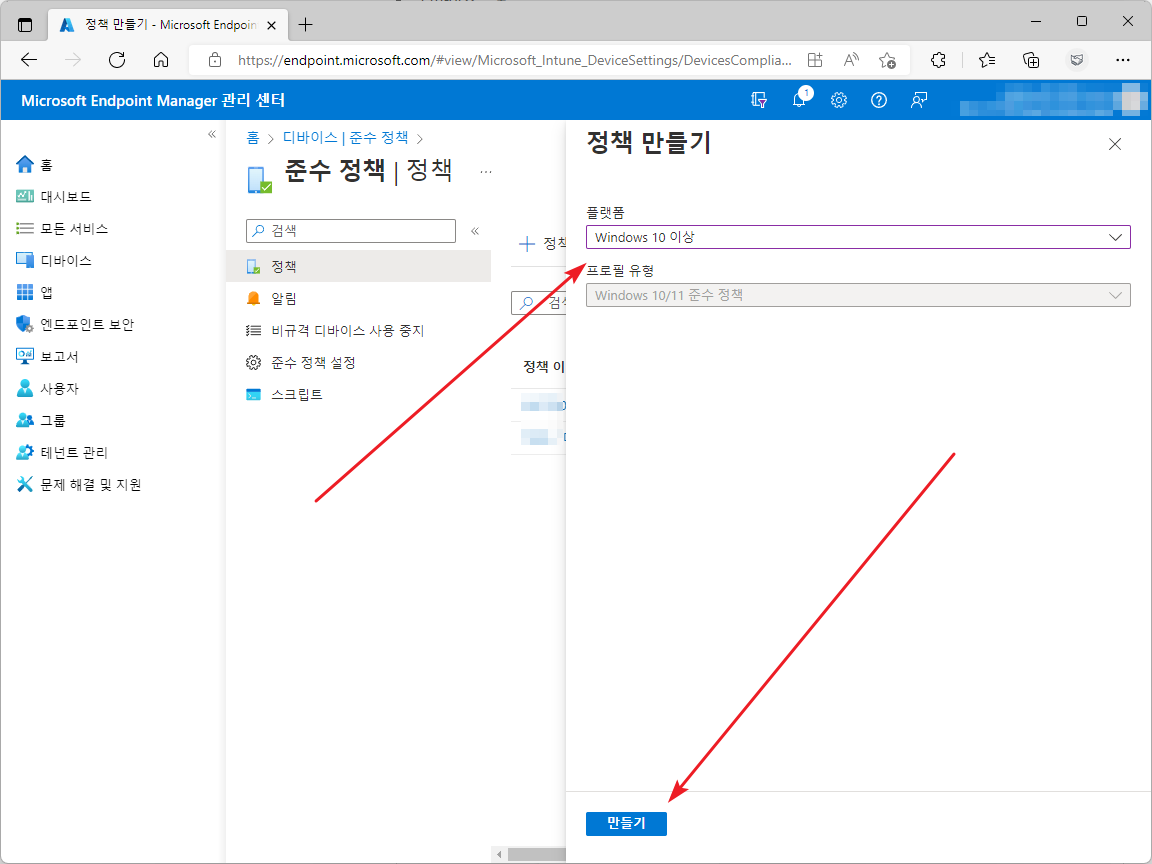Click the Microsoft Endpoint Manager 관리 센터 title

point(153,100)
